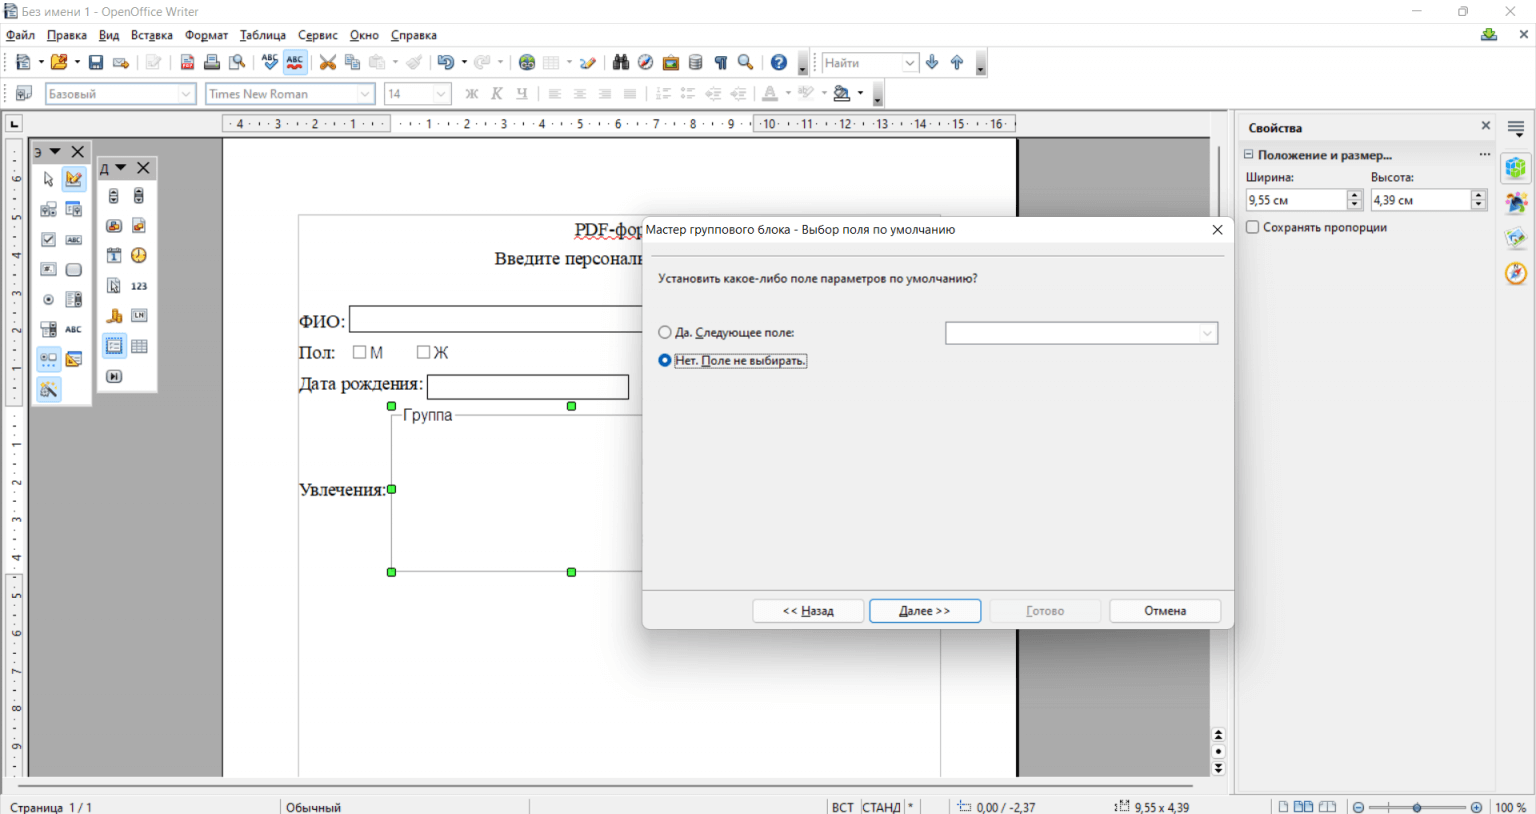This screenshot has width=1536, height=814.
Task: Open the Undo history dropdown arrow
Action: coord(464,62)
